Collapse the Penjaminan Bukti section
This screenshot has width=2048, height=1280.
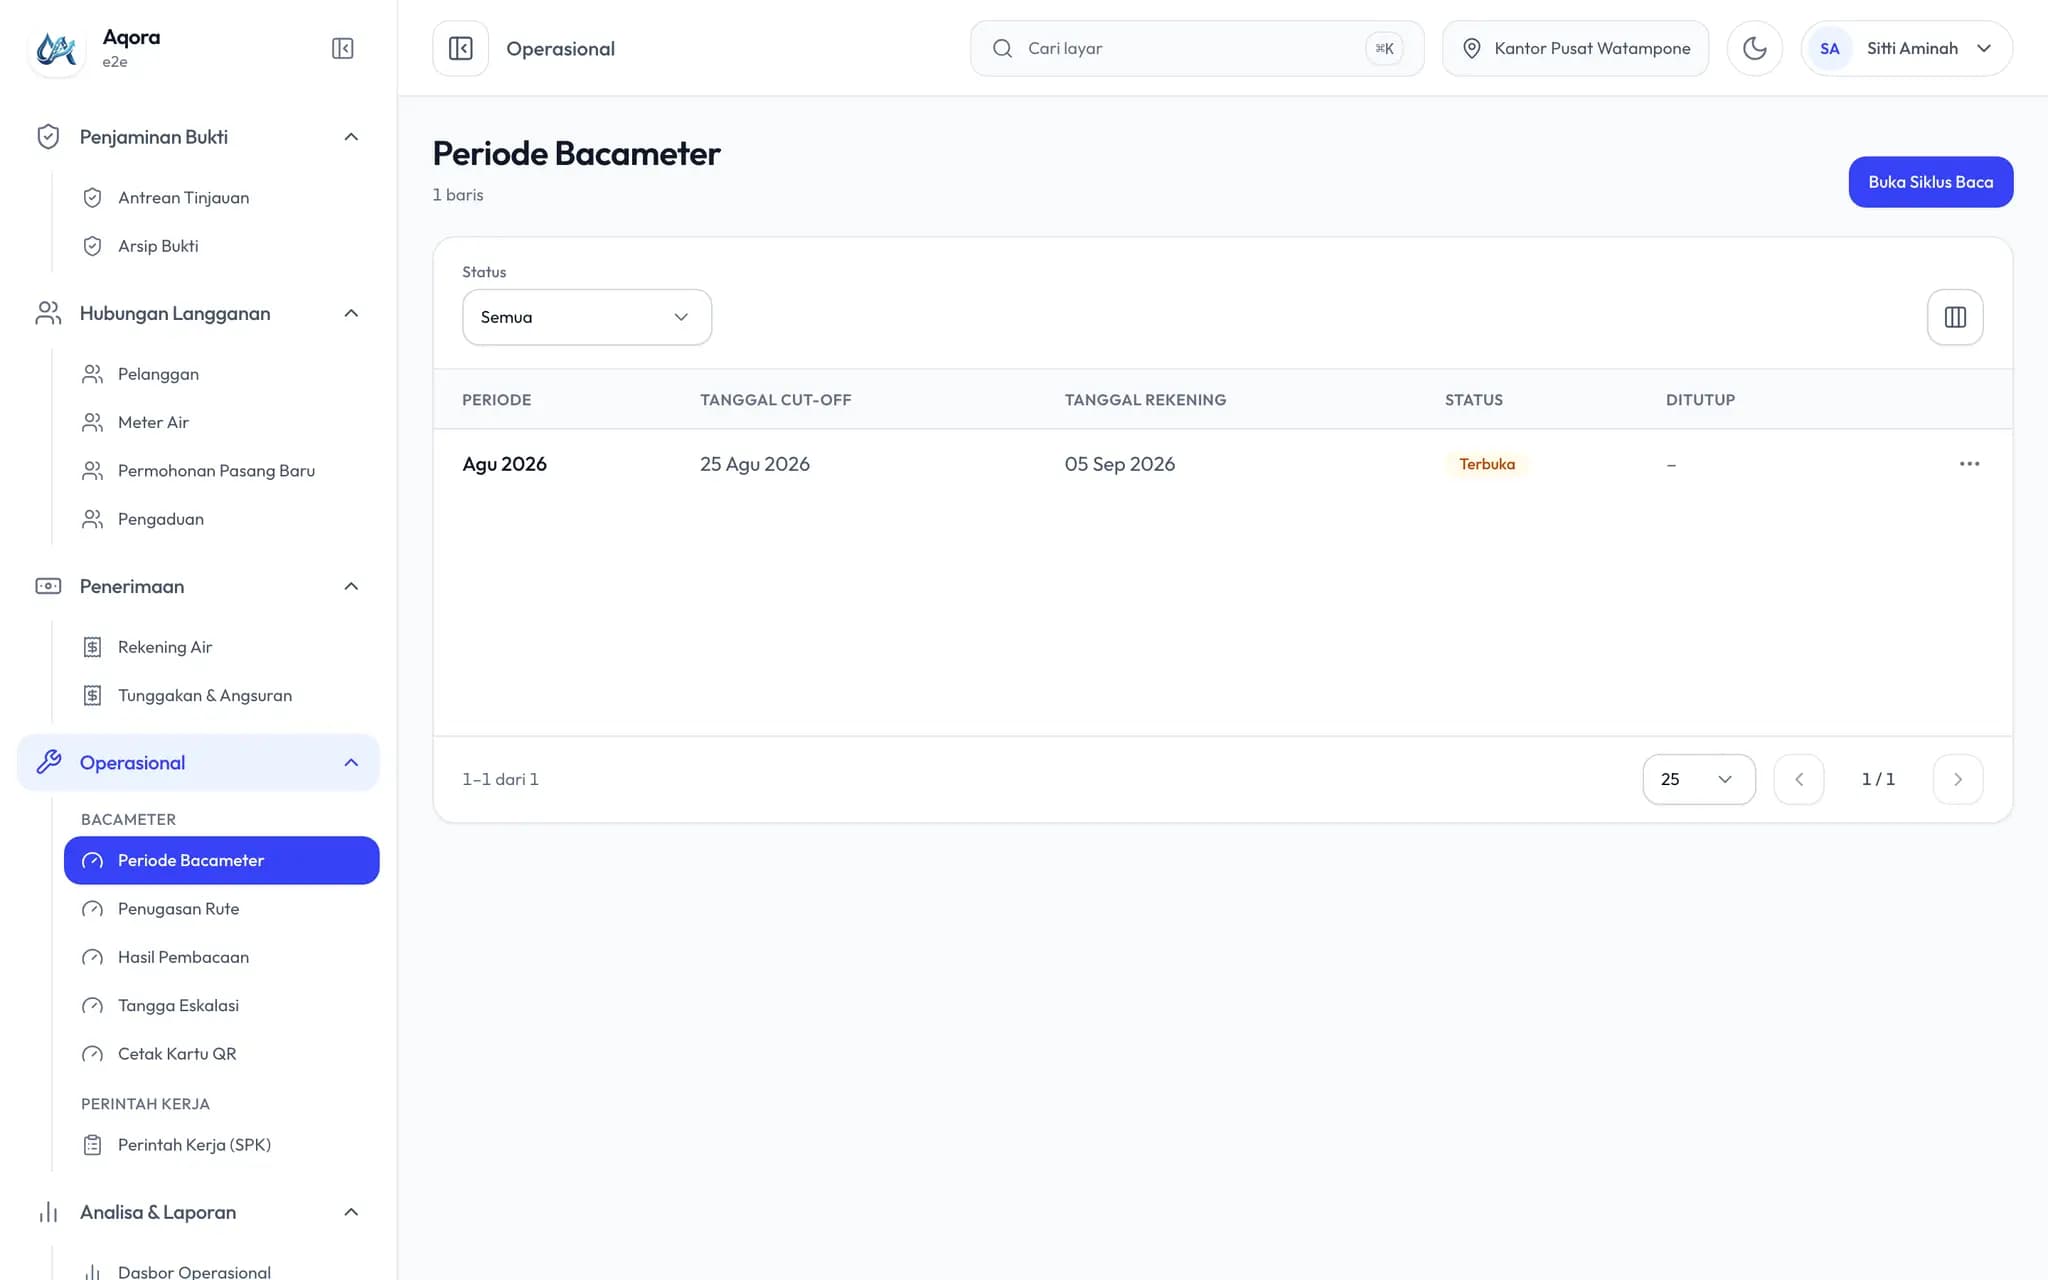351,137
